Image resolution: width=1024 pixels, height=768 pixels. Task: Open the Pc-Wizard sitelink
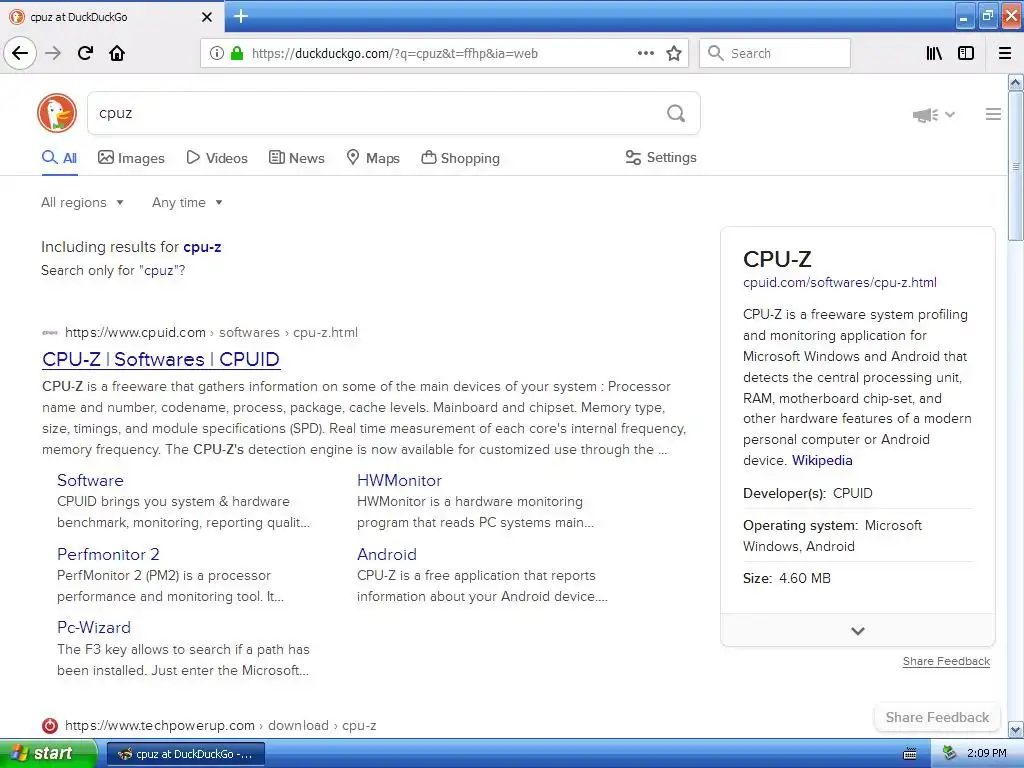(x=94, y=628)
